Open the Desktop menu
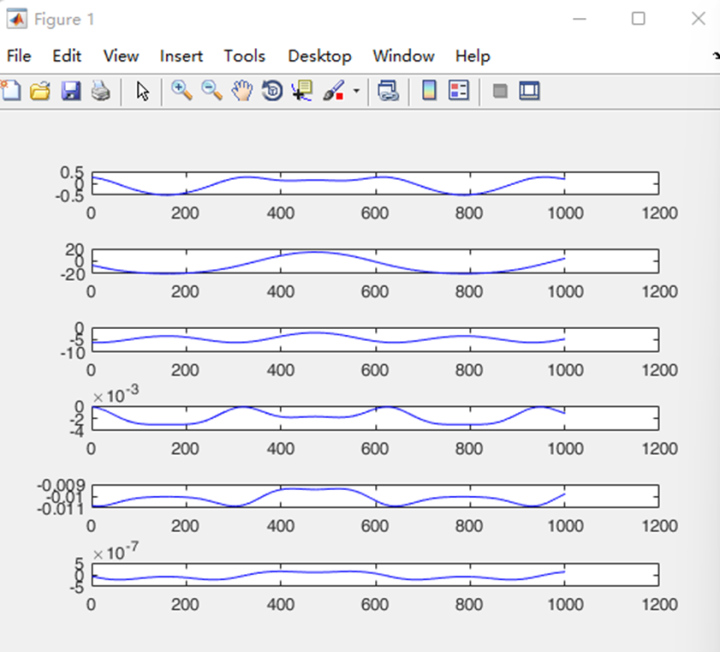Image resolution: width=720 pixels, height=652 pixels. tap(320, 56)
